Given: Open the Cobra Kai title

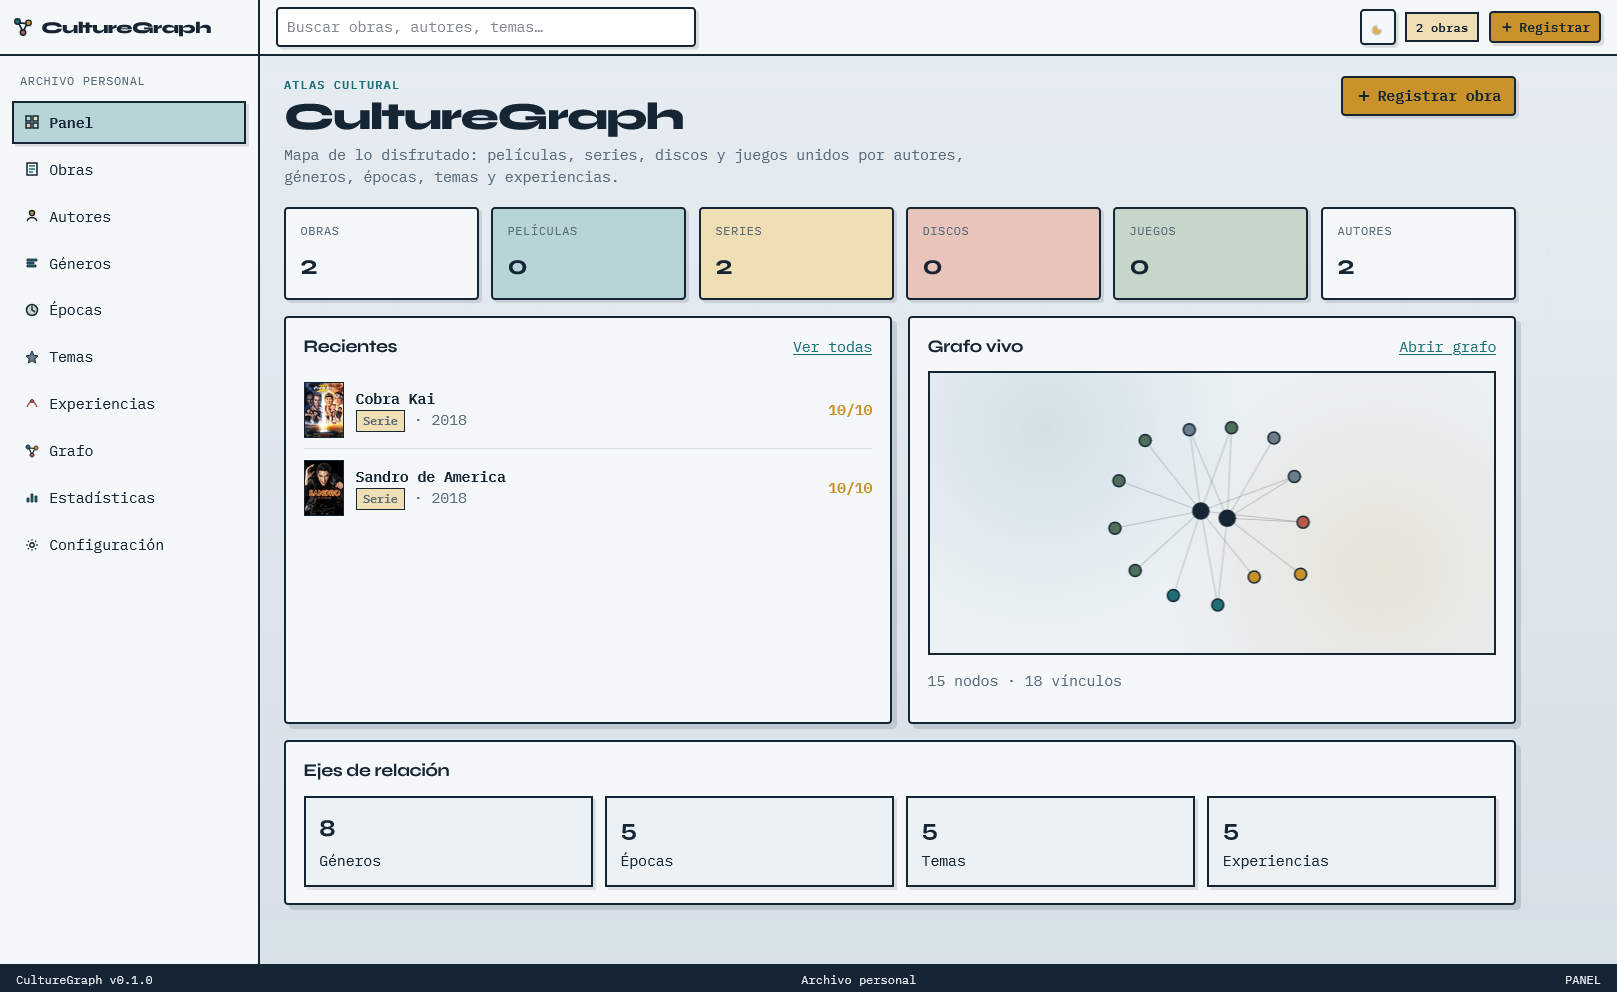Looking at the screenshot, I should (395, 399).
